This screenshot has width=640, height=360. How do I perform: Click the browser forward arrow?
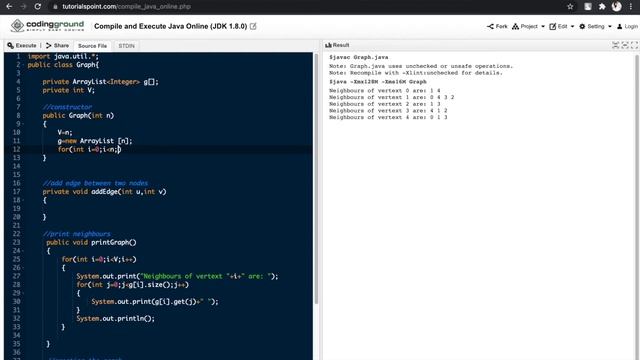coord(23,7)
